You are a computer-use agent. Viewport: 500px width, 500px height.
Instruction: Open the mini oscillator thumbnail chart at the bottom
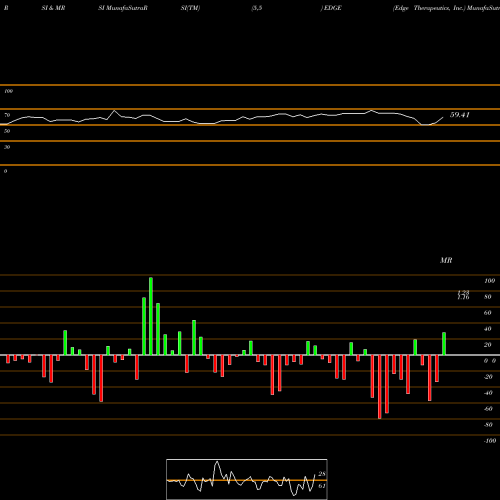point(247,479)
